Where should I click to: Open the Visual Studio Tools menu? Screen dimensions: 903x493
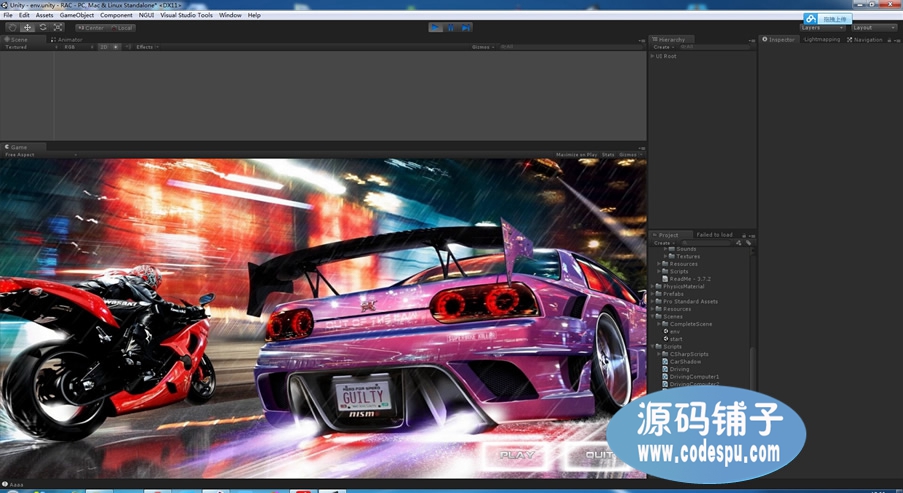[186, 15]
